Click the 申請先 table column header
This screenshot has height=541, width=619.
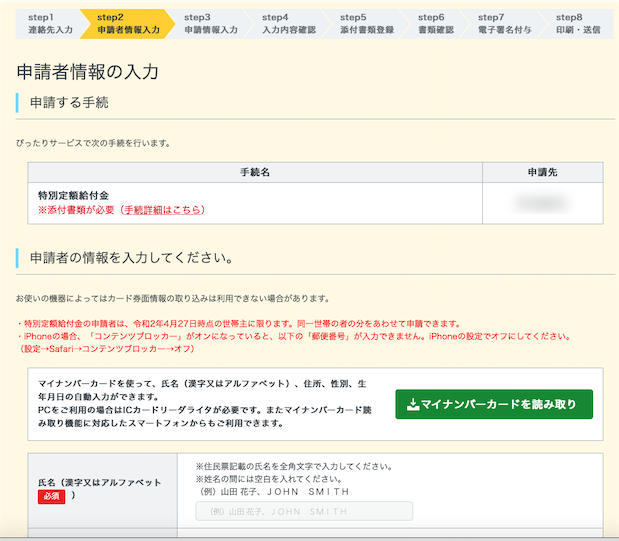pyautogui.click(x=542, y=172)
